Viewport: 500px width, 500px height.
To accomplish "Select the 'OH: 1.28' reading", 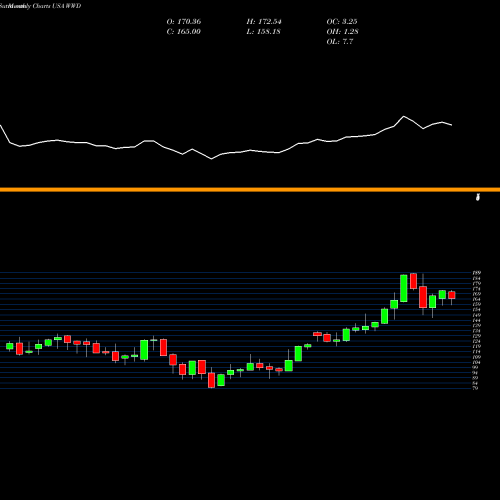I will tap(342, 32).
